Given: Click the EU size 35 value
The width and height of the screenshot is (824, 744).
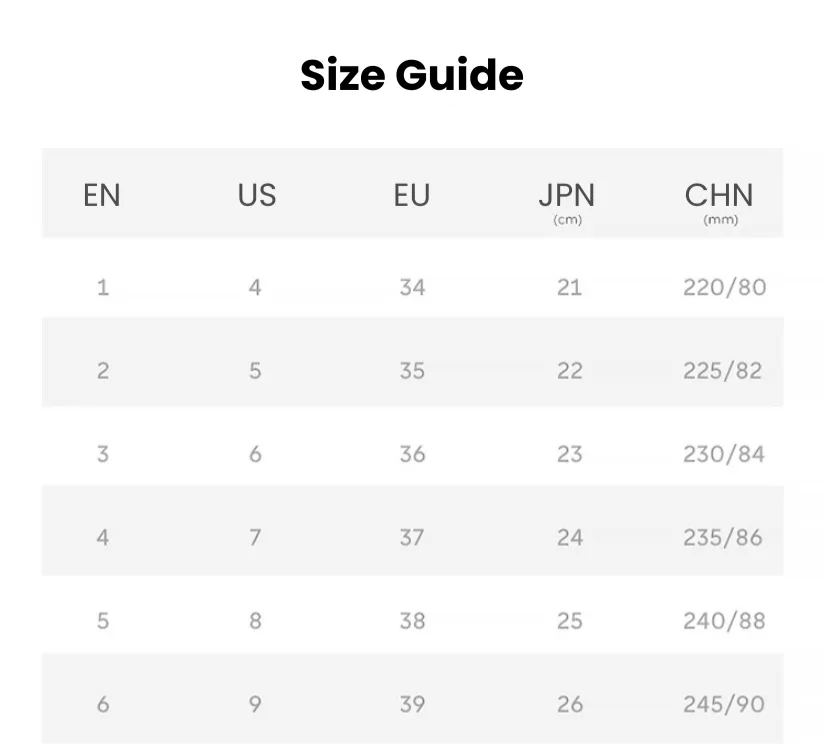Looking at the screenshot, I should point(412,371).
